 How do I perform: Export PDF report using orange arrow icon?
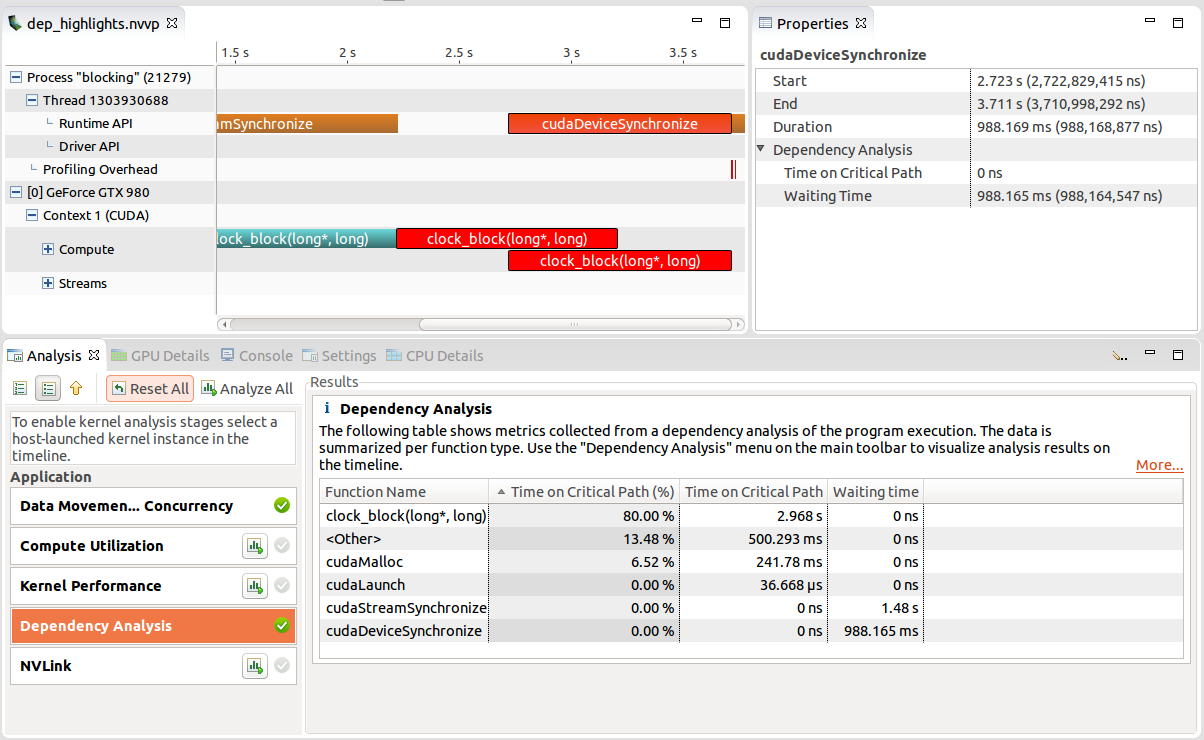76,388
